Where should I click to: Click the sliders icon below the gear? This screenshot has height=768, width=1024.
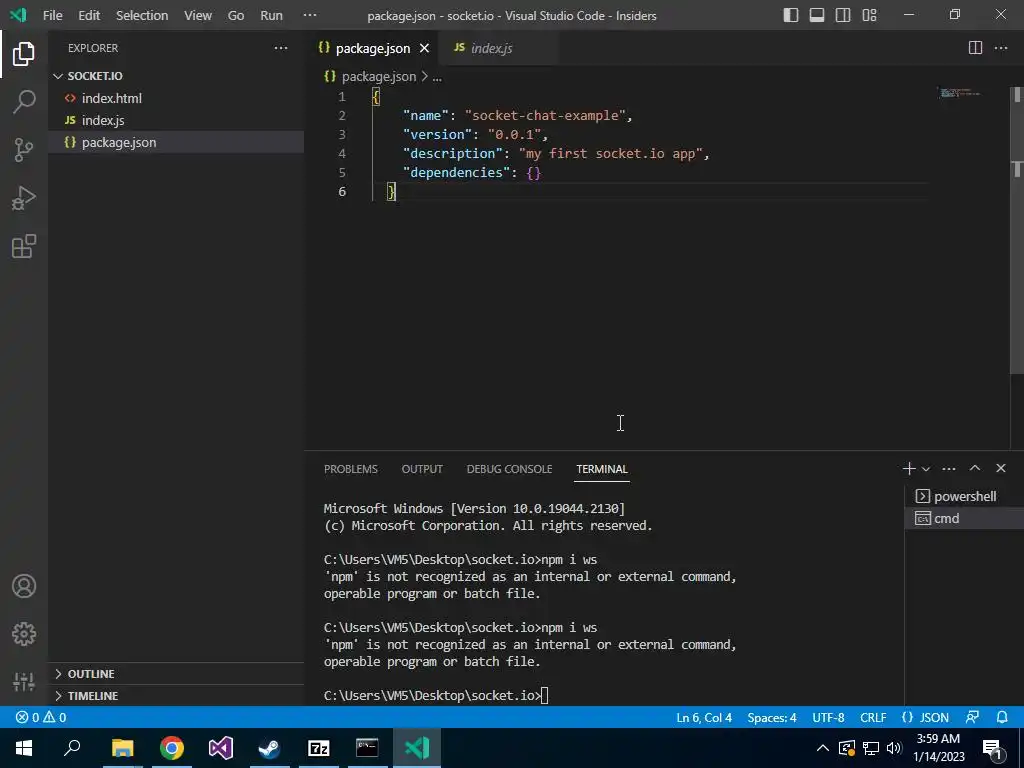pos(24,681)
